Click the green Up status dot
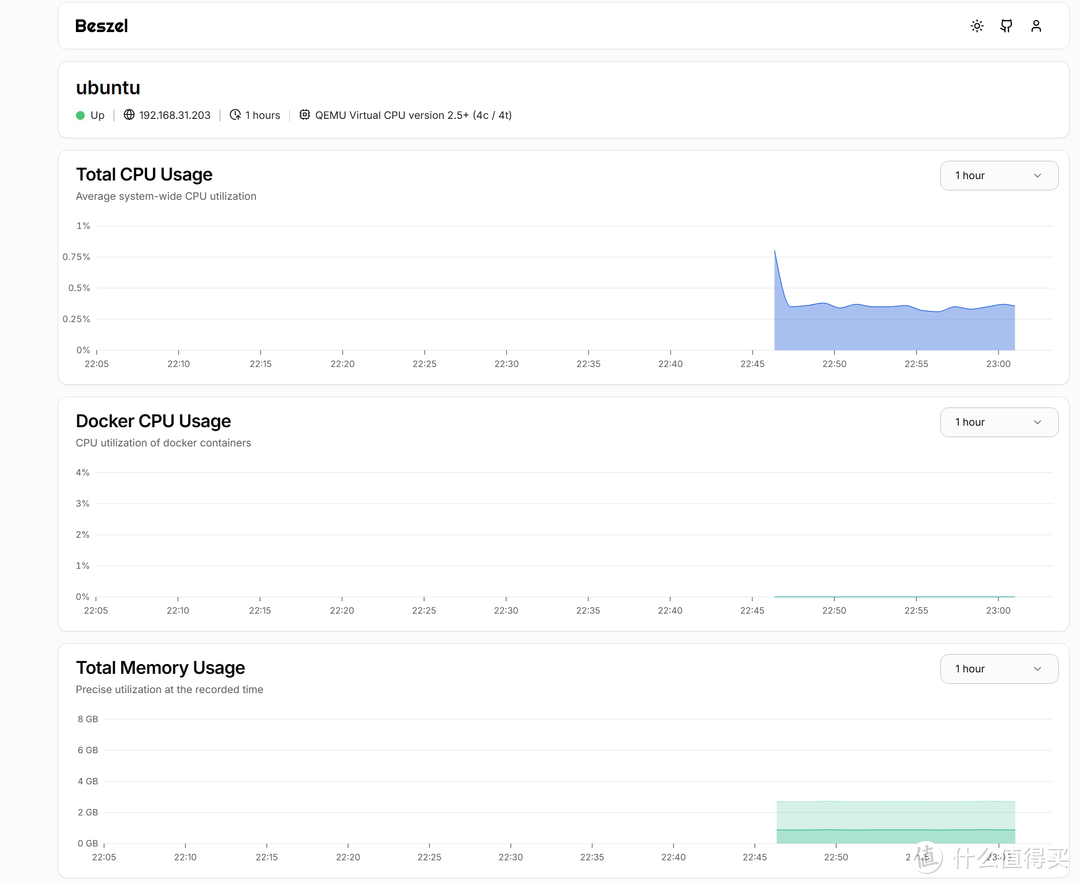 (80, 115)
